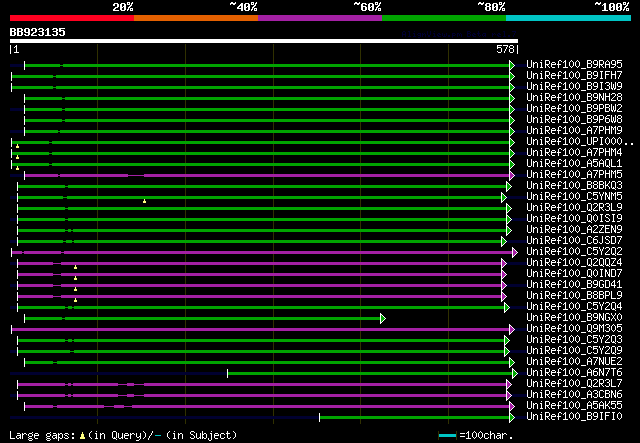Select the UniRef100_B9GD41 label
This screenshot has width=640, height=443.
pyautogui.click(x=574, y=284)
